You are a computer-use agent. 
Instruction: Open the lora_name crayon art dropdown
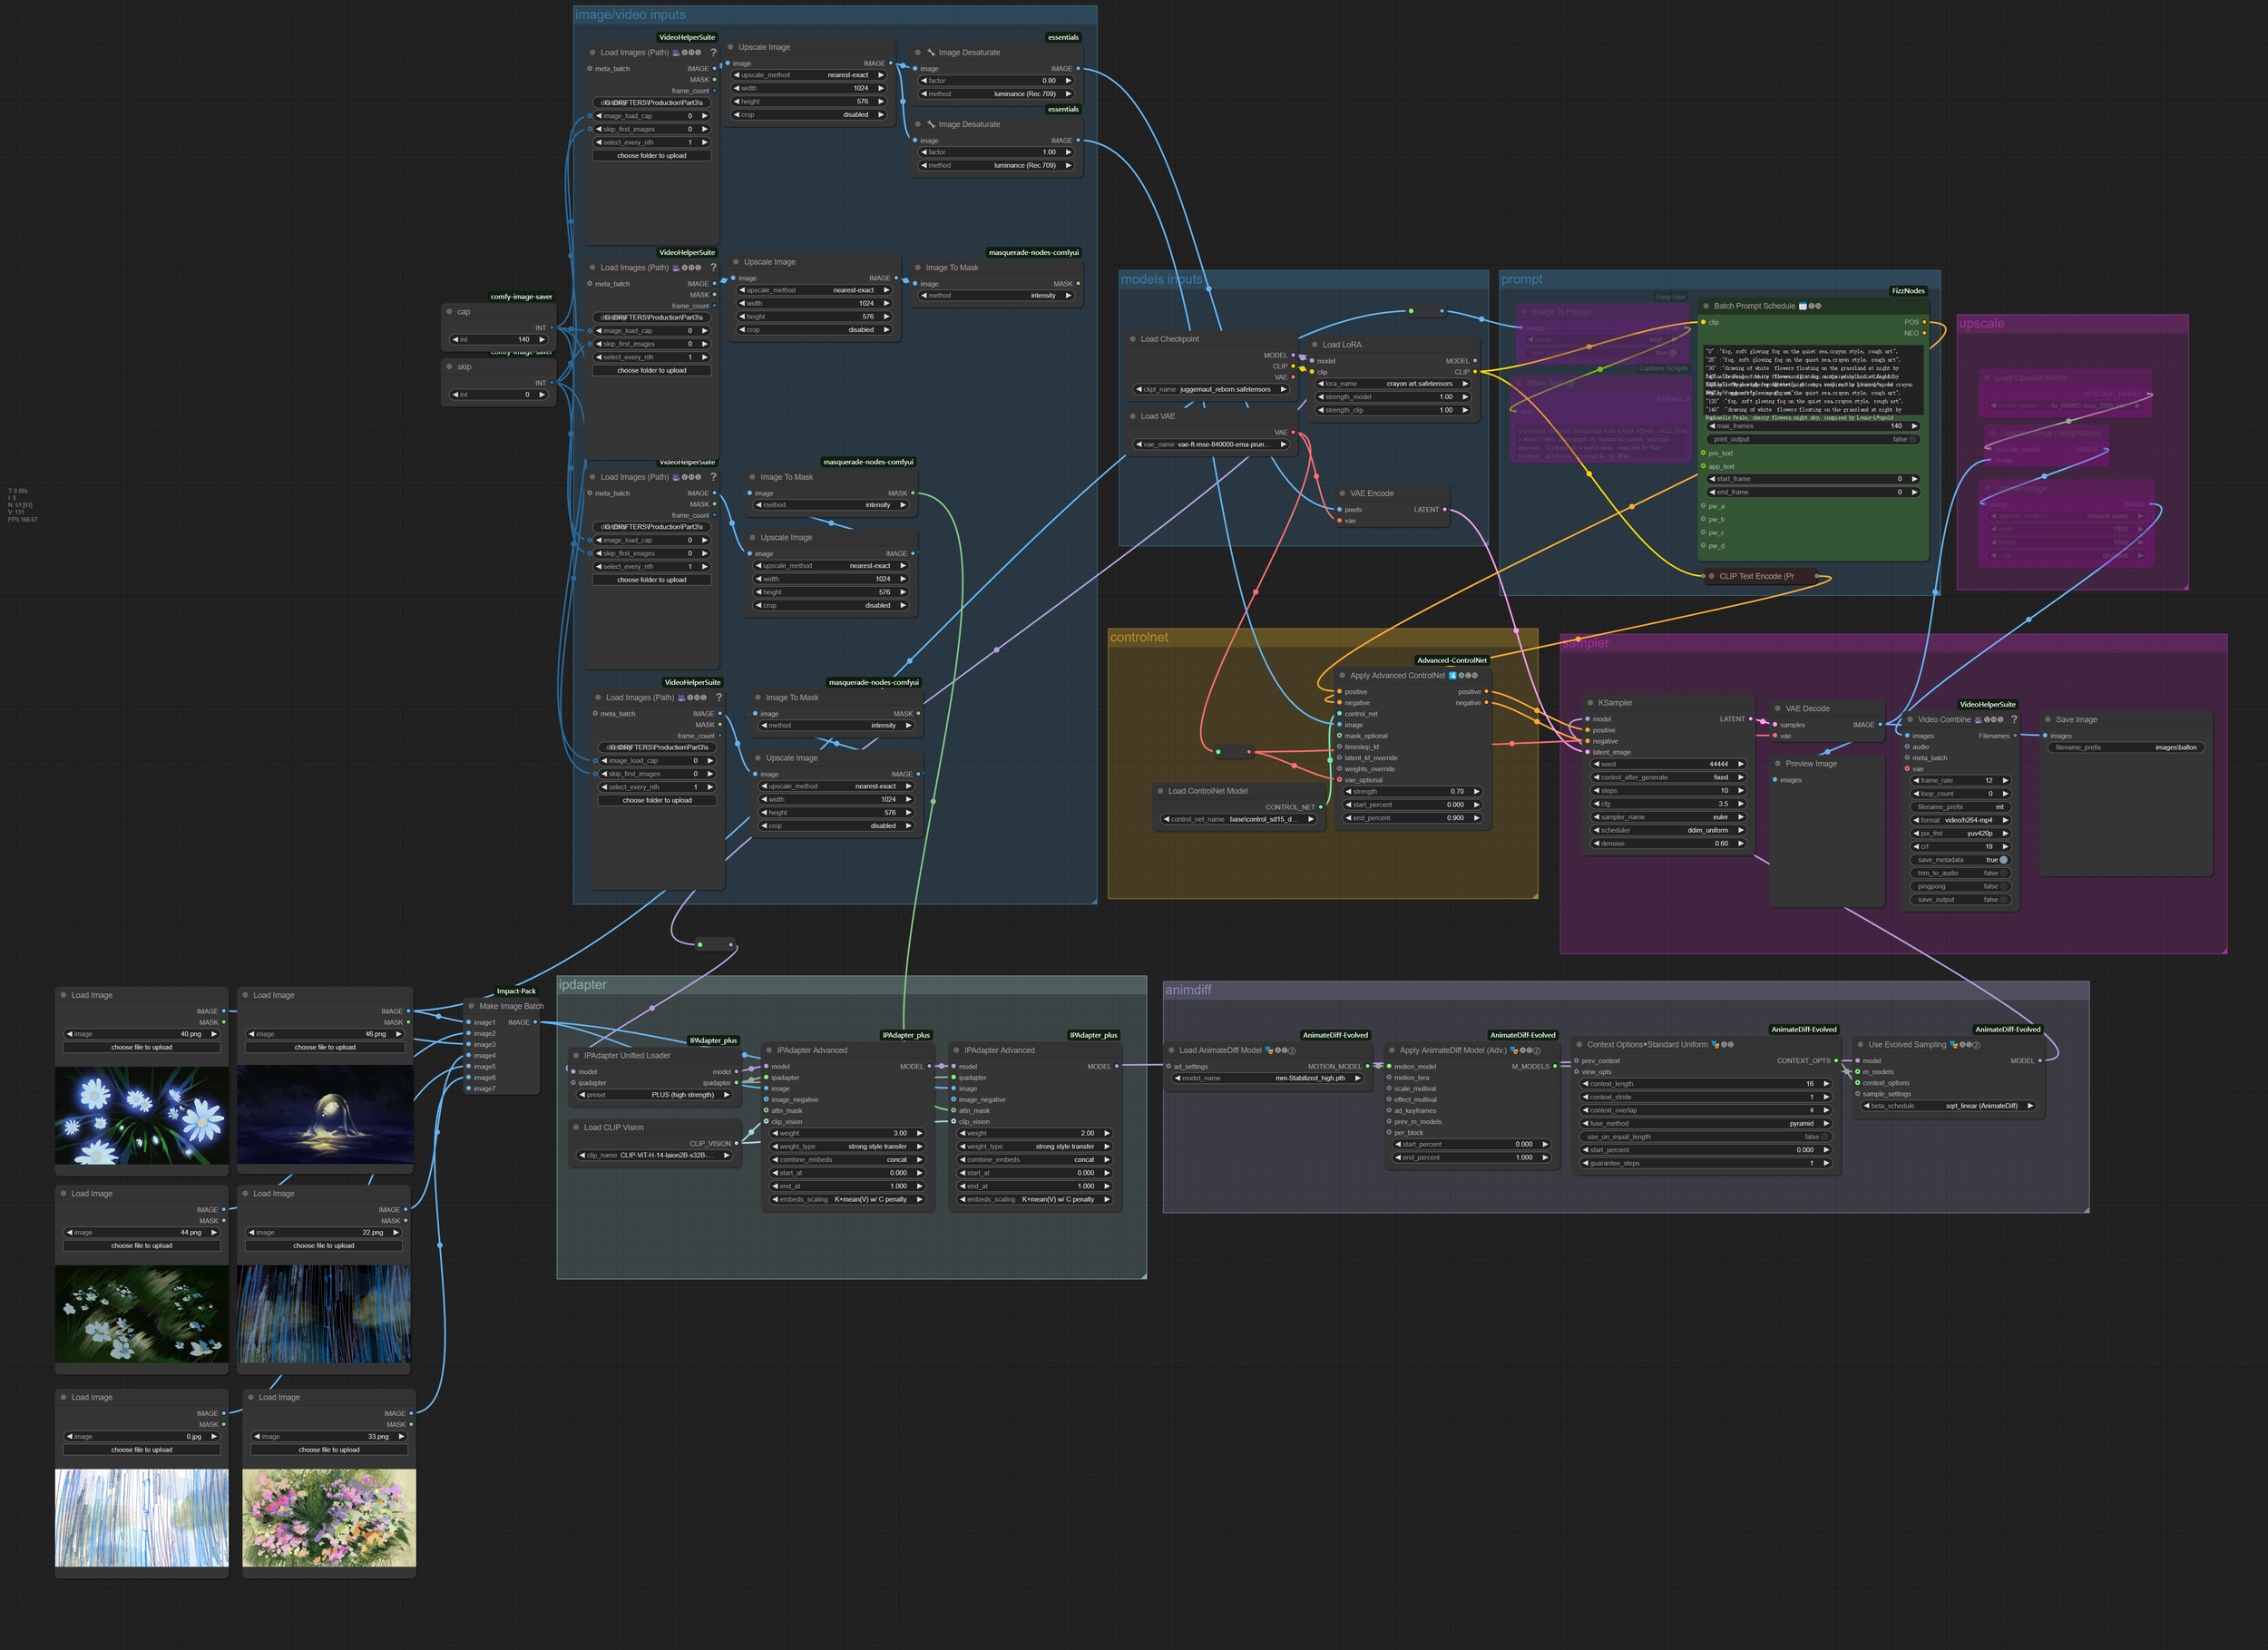[x=1393, y=383]
